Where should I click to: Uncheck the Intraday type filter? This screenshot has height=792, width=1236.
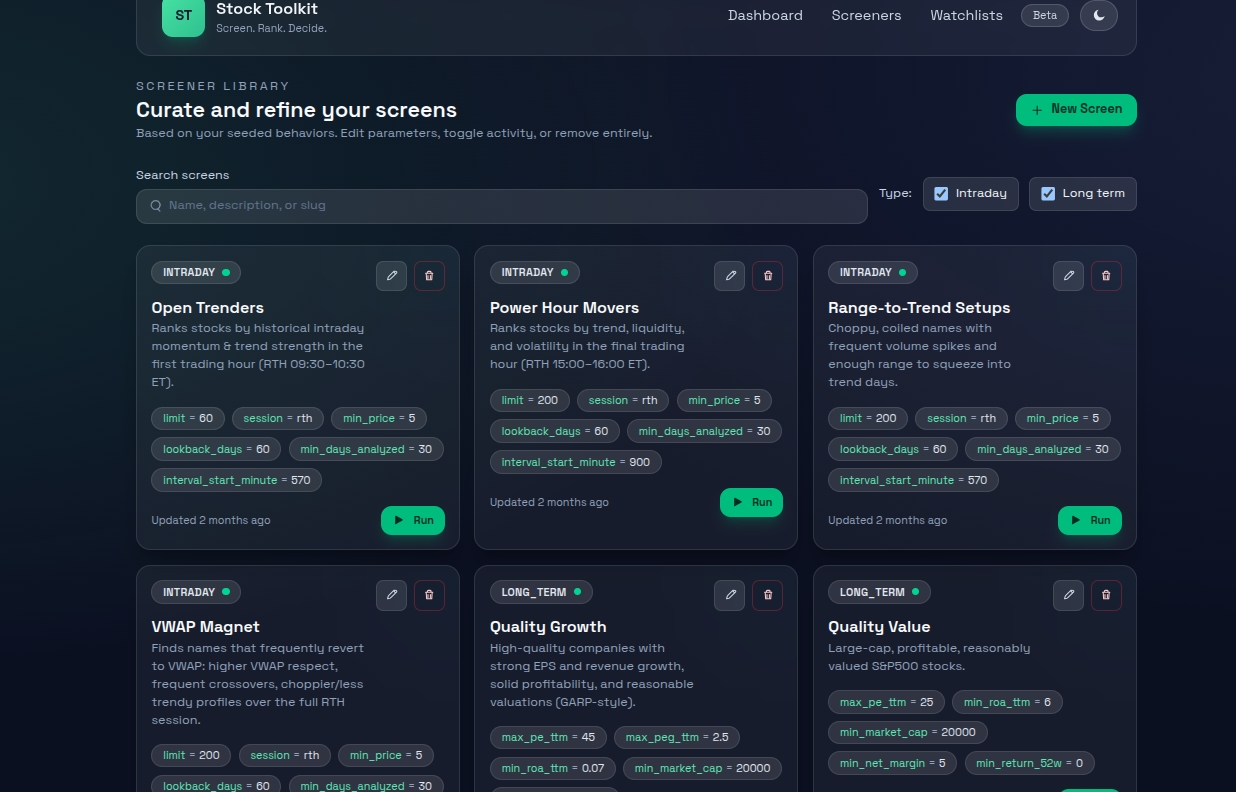(x=941, y=194)
